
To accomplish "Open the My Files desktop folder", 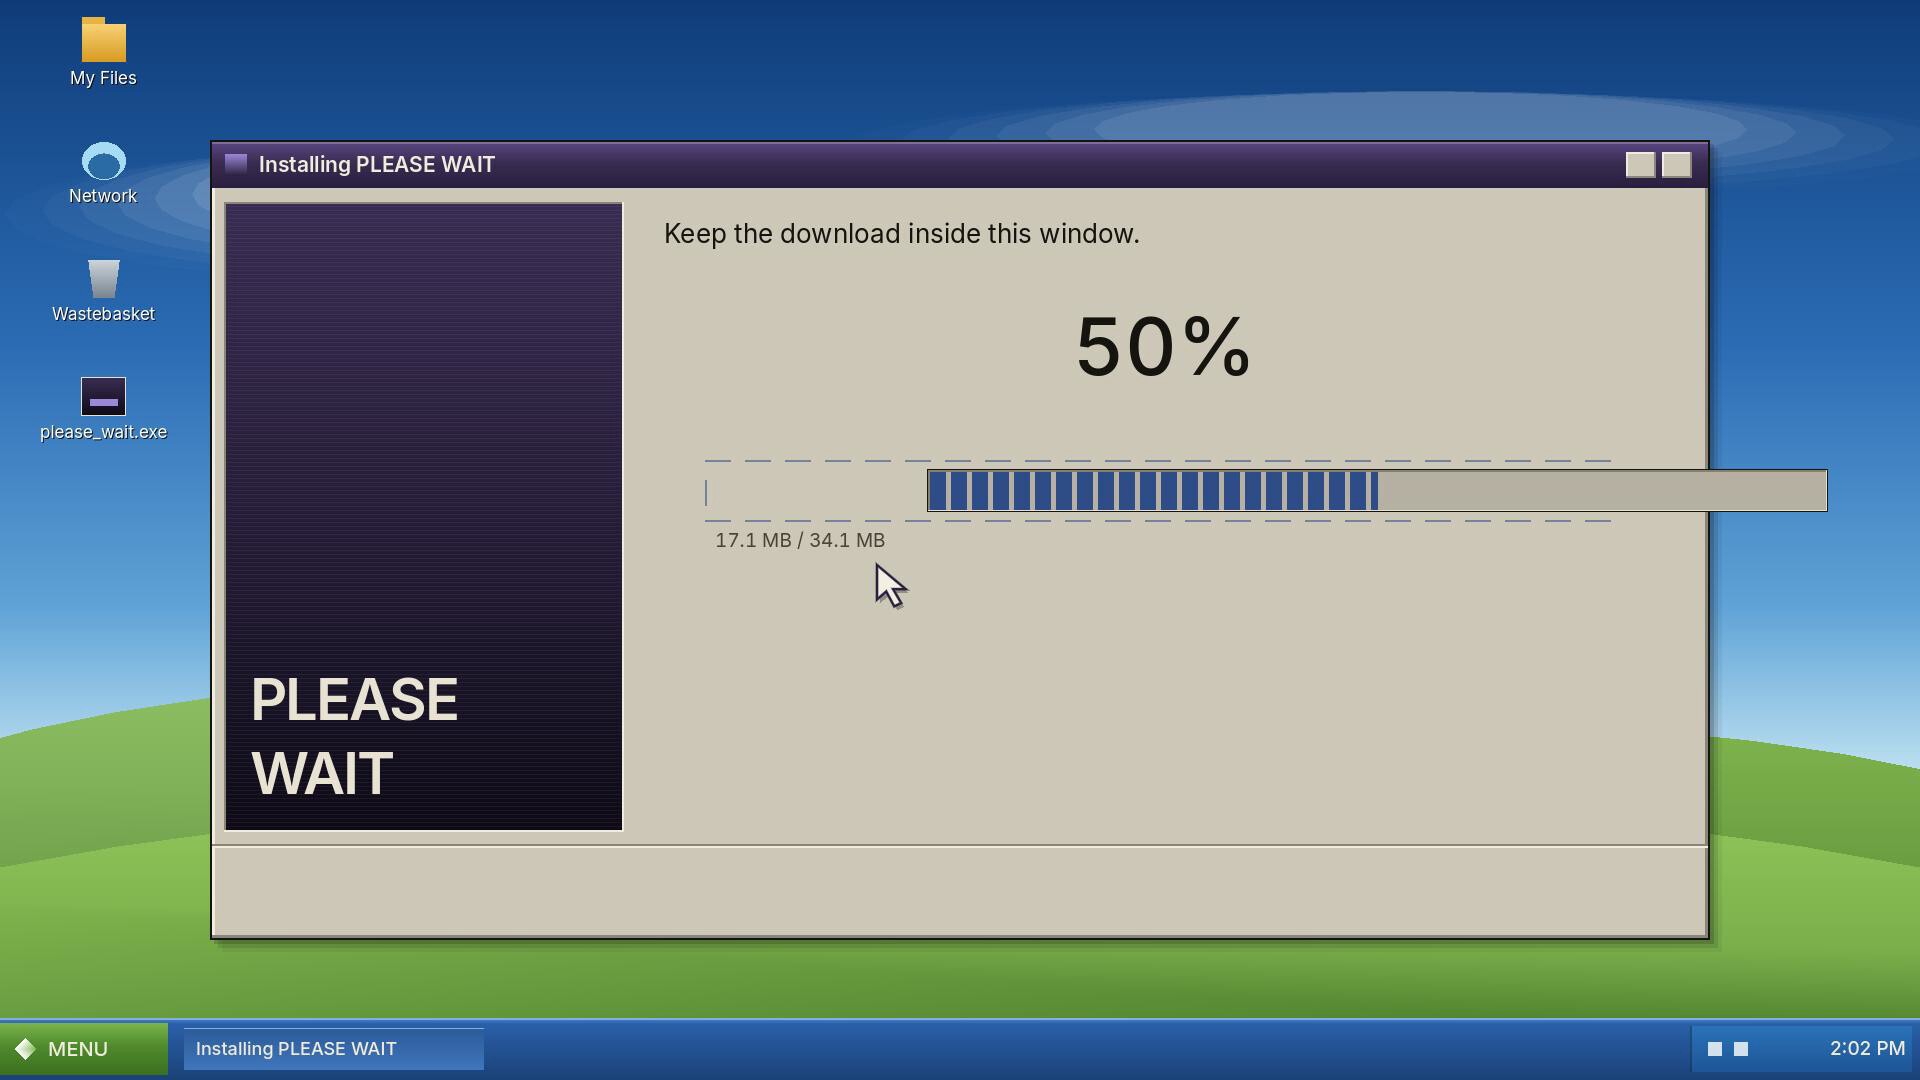I will pos(103,52).
